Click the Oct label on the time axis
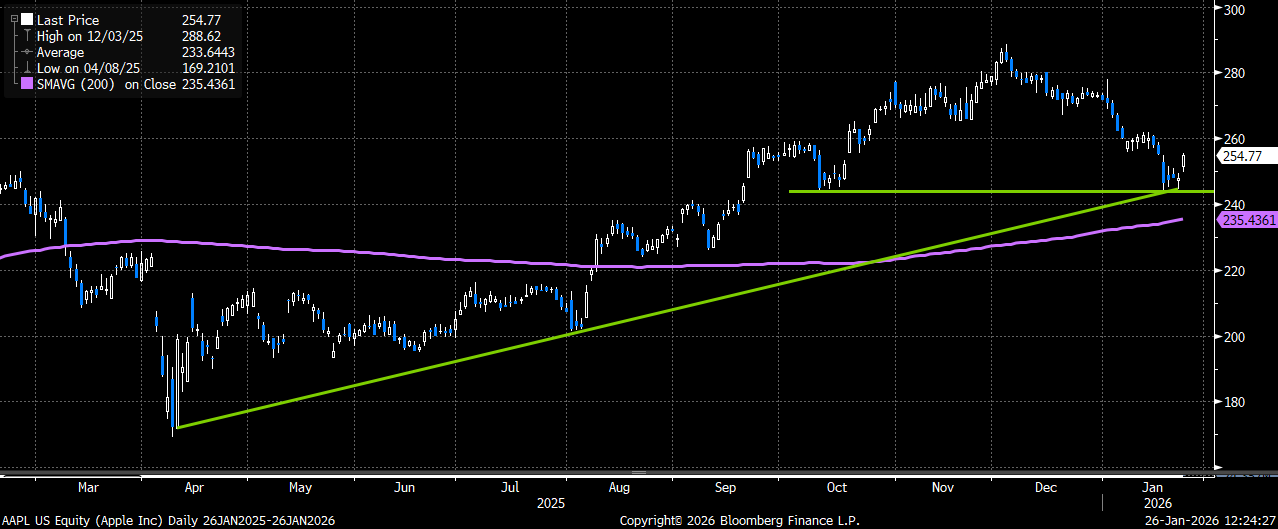Screen dimensions: 1278x529 click(836, 489)
